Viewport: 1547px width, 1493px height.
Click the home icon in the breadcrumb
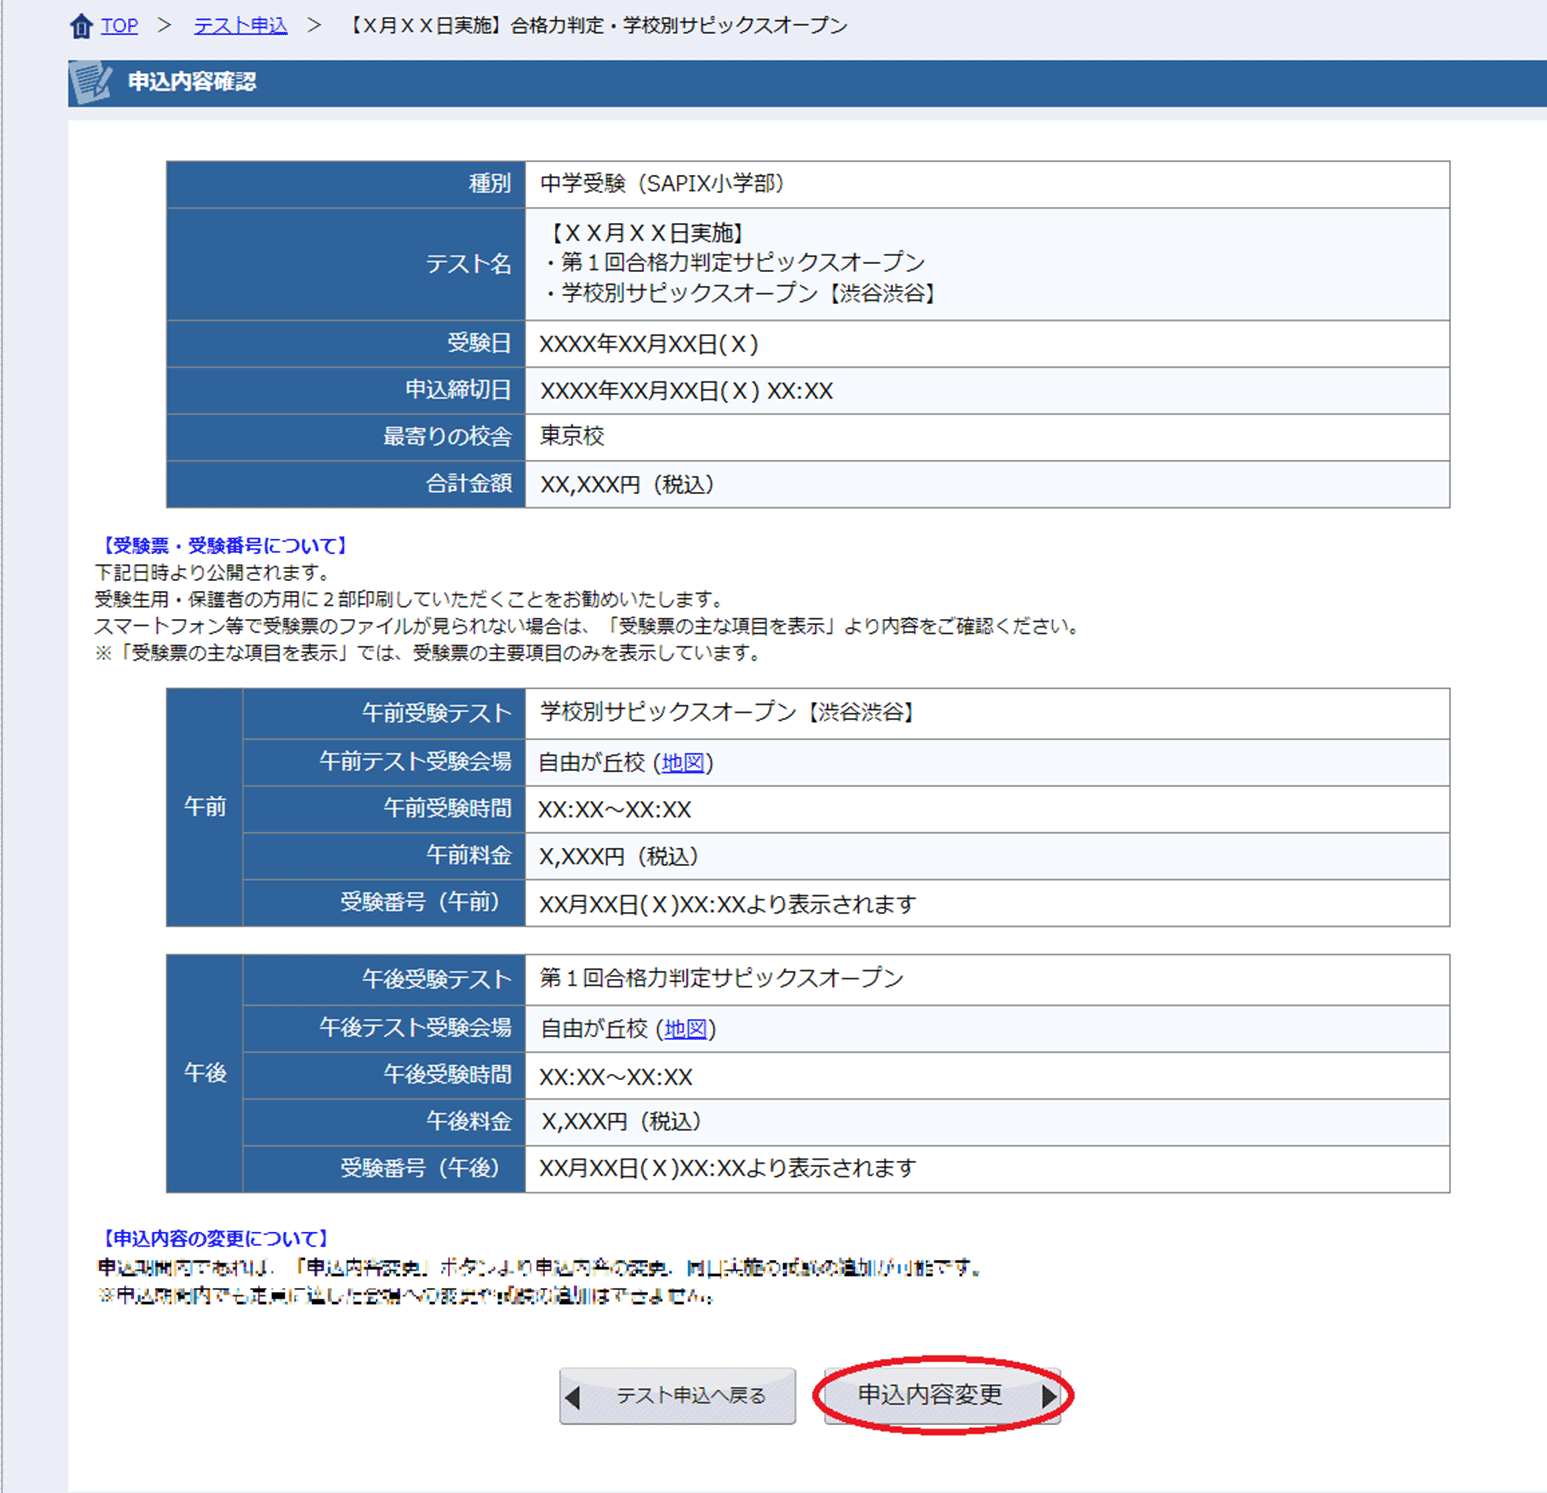pos(81,26)
